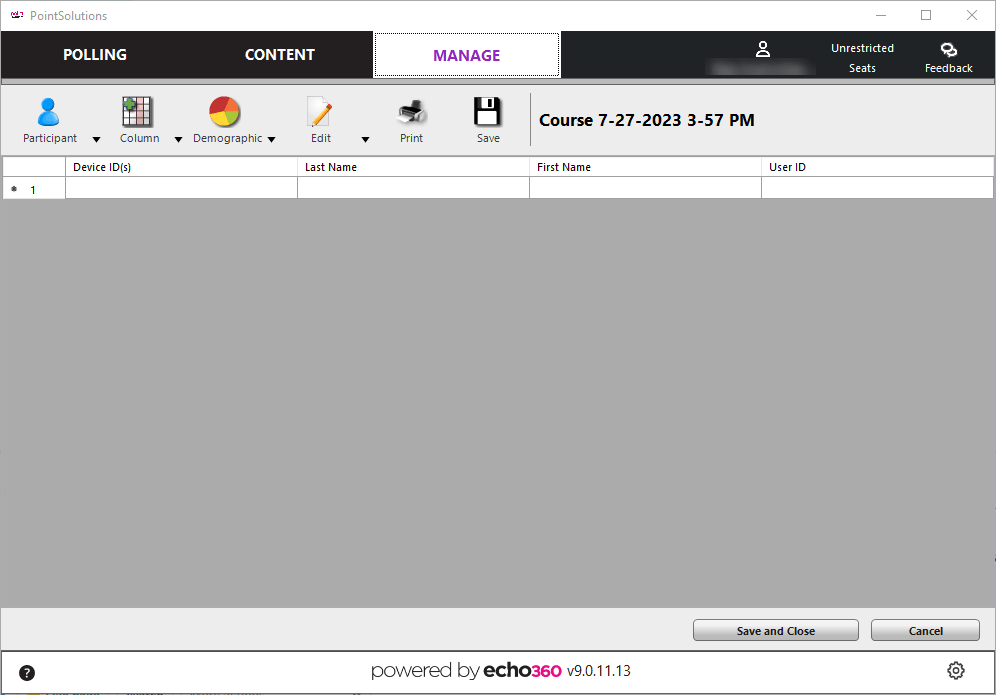This screenshot has height=695, width=996.
Task: Print the participant list
Action: (410, 112)
